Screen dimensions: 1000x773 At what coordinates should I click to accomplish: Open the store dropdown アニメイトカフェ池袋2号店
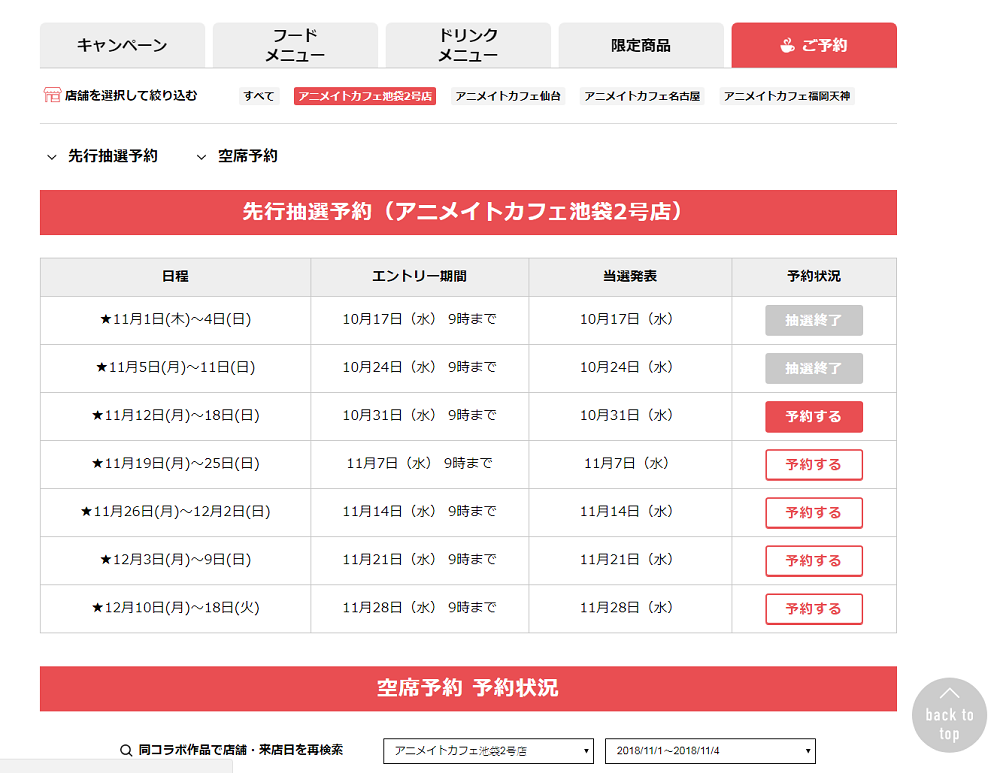coord(489,751)
